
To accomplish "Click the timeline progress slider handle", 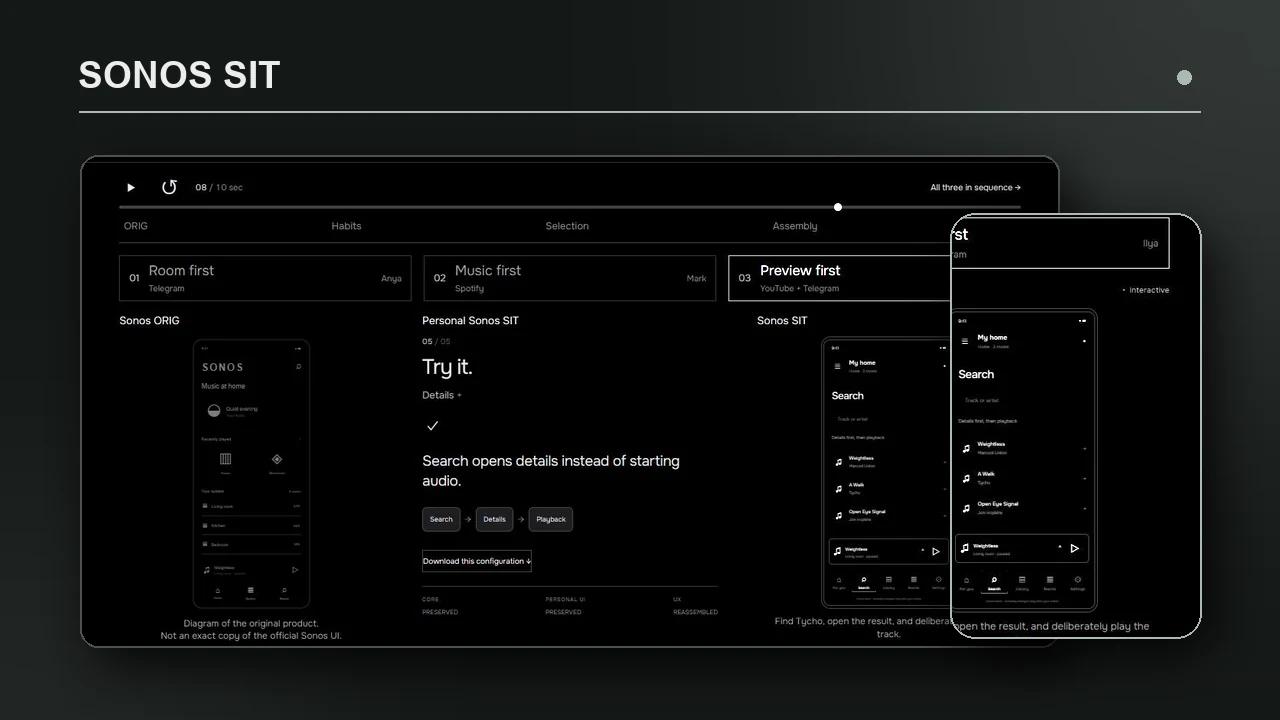I will (838, 207).
